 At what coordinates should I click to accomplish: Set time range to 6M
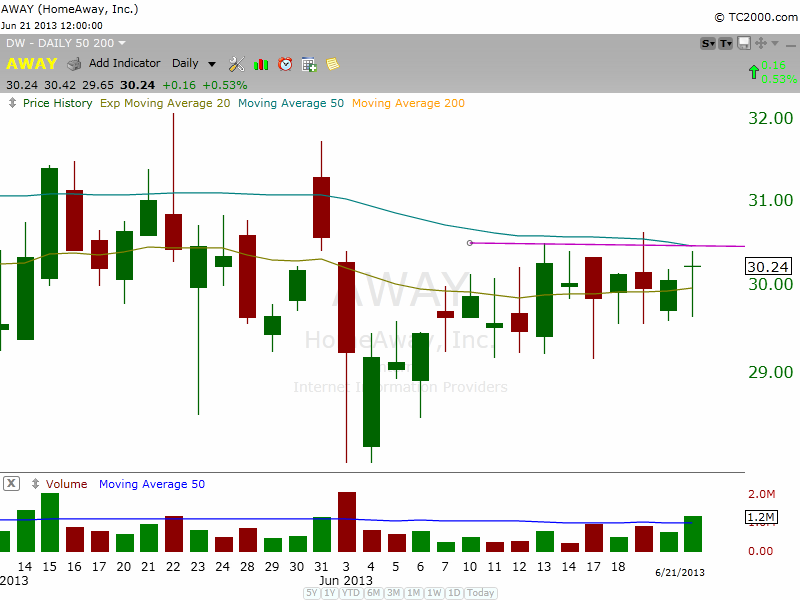pyautogui.click(x=373, y=593)
